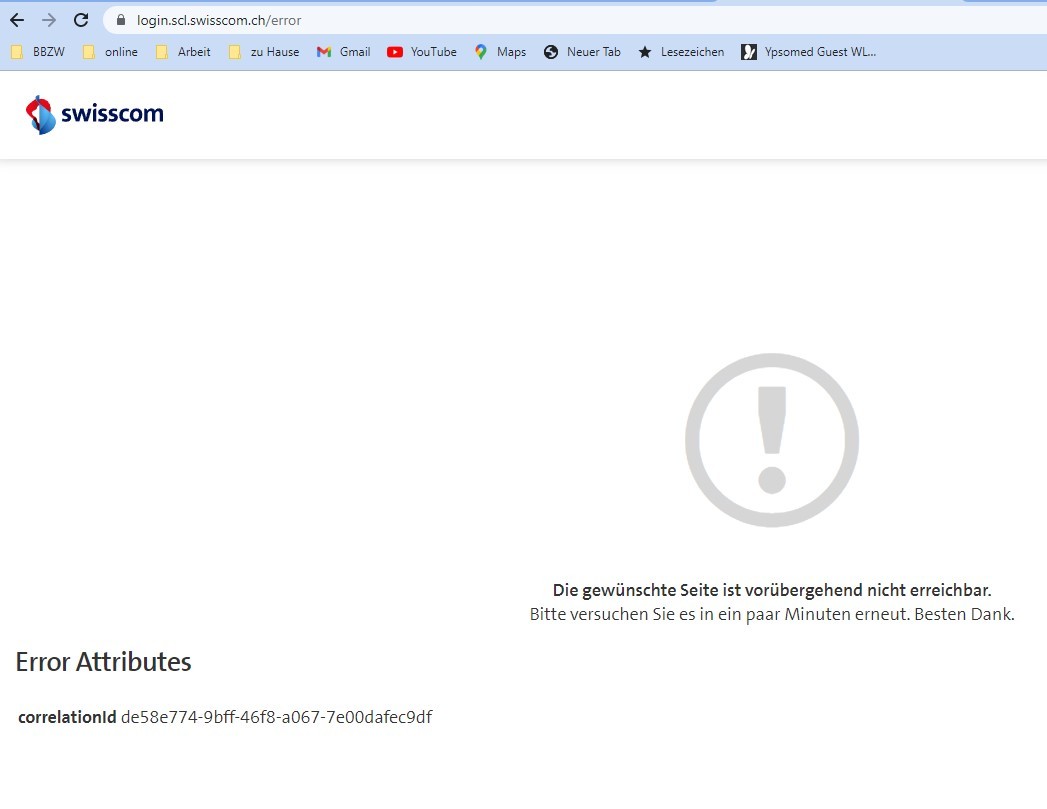Launch the Maps bookmark
1047x809 pixels.
click(x=500, y=52)
